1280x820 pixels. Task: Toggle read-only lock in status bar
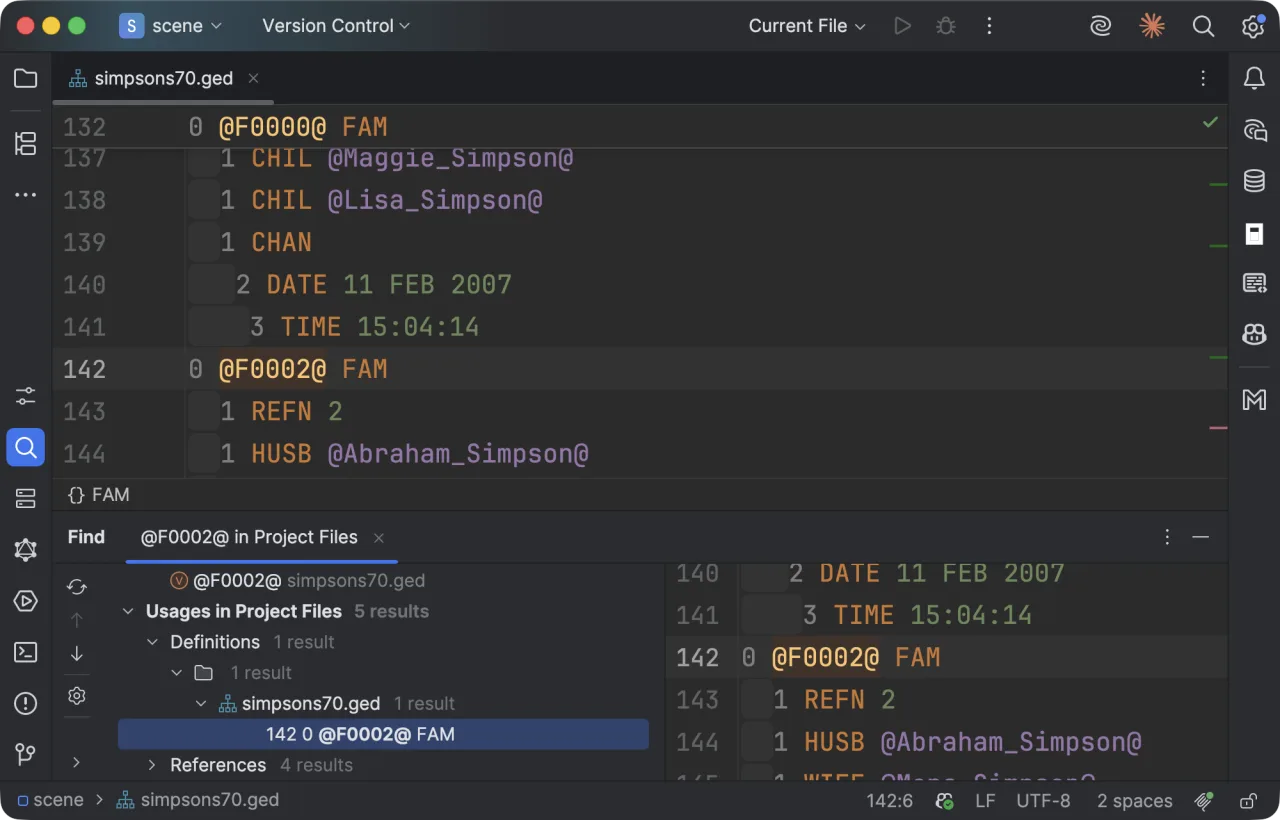[1248, 800]
